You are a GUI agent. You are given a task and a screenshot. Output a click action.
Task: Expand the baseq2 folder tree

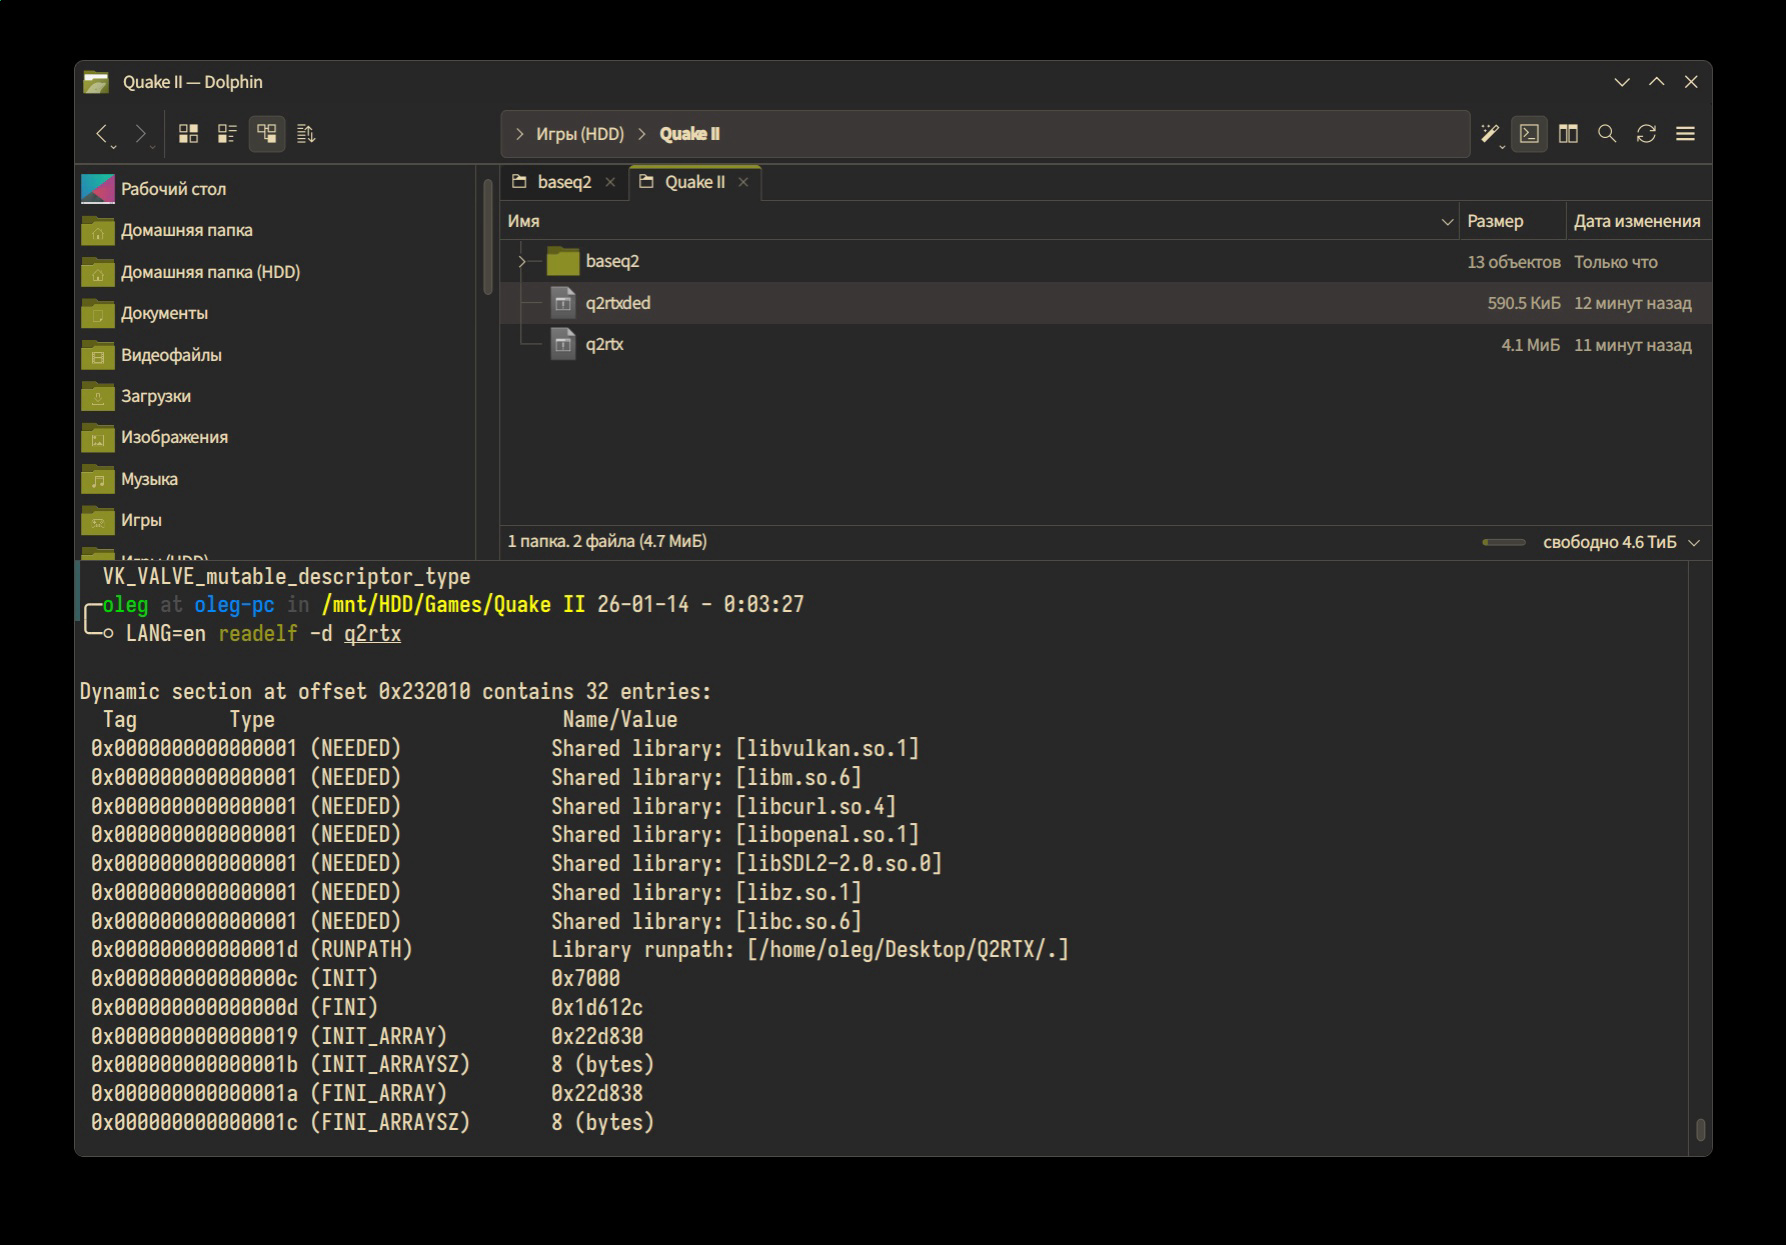[x=521, y=262]
